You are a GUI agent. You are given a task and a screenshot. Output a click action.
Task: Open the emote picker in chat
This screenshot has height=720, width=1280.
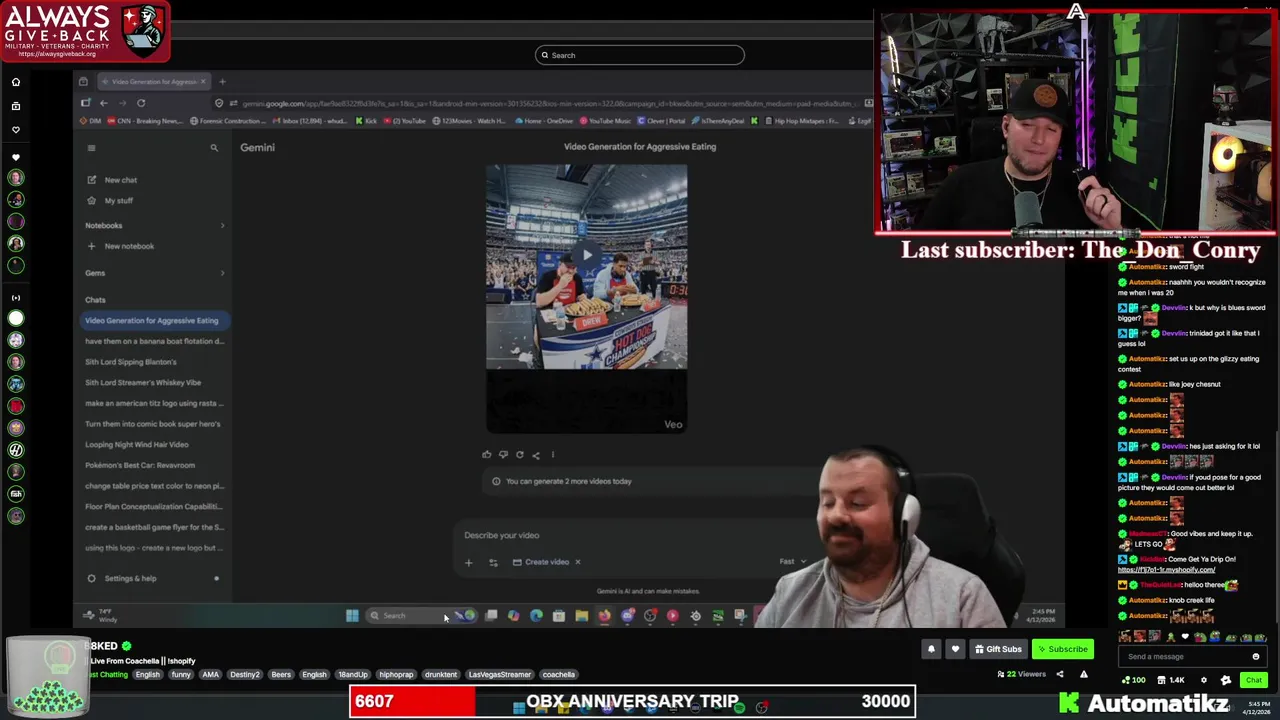(x=1256, y=657)
